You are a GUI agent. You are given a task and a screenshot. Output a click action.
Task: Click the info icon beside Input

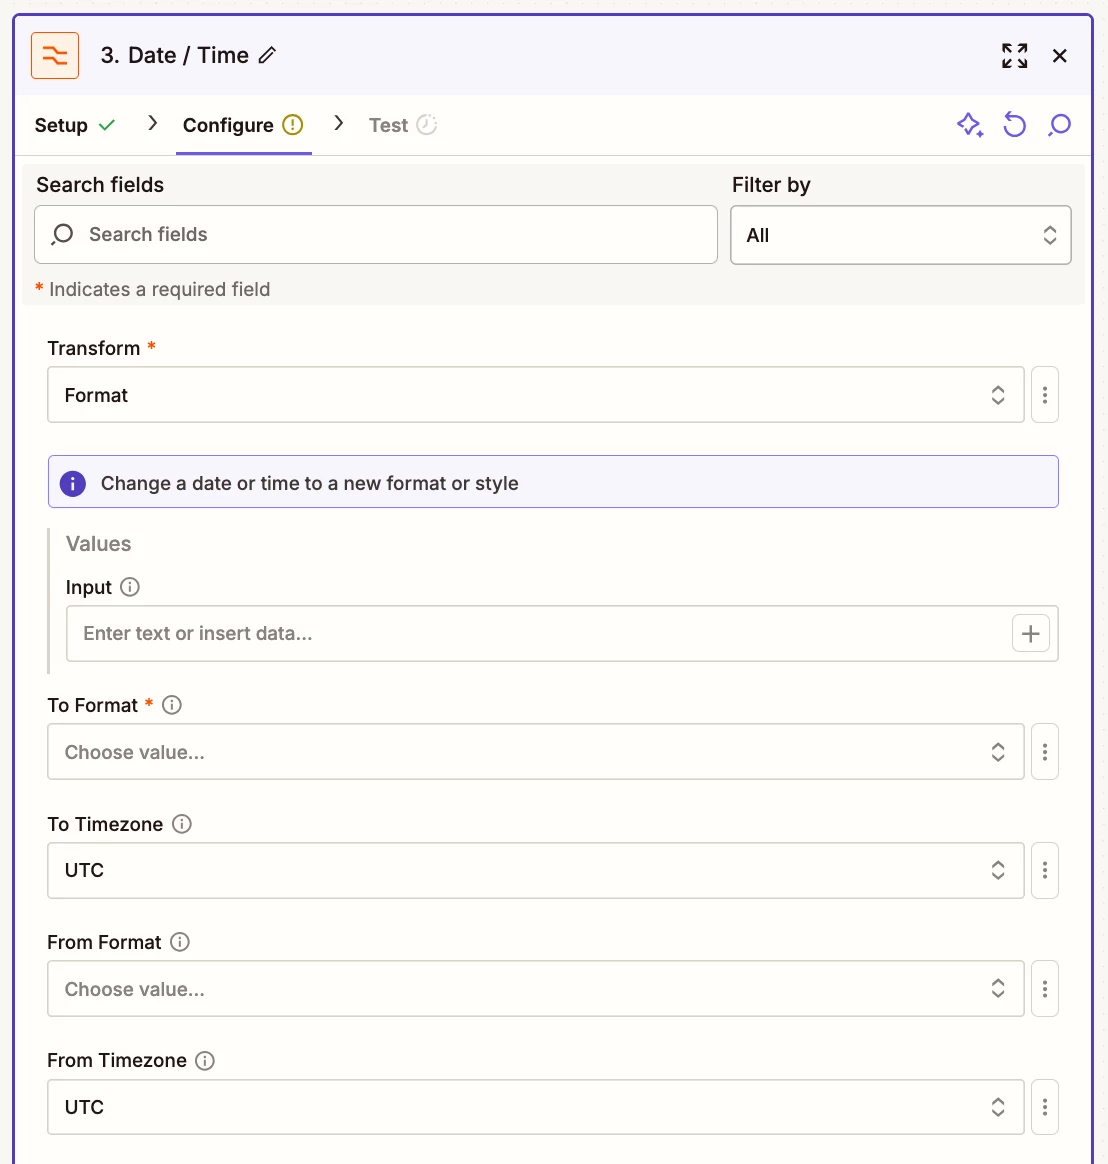coord(130,587)
